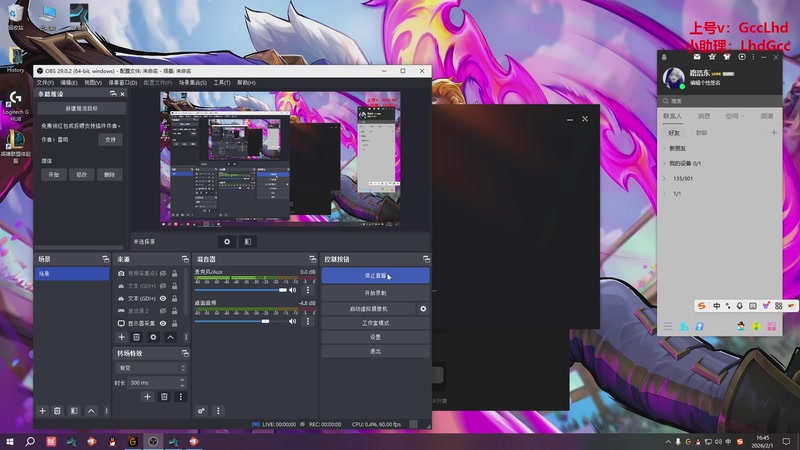800x450 pixels.
Task: Open OBS icon on Windows taskbar
Action: (x=153, y=441)
